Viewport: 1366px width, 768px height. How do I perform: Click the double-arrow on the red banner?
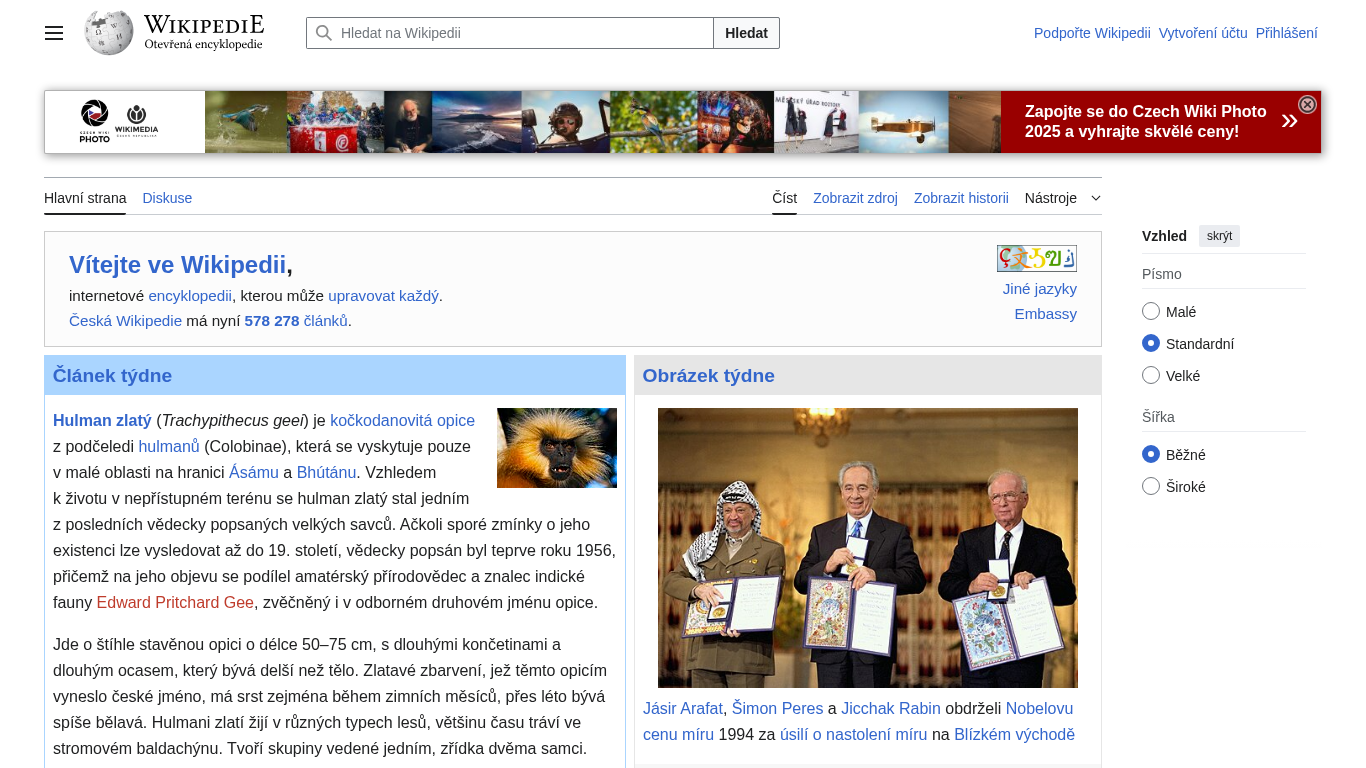point(1289,122)
